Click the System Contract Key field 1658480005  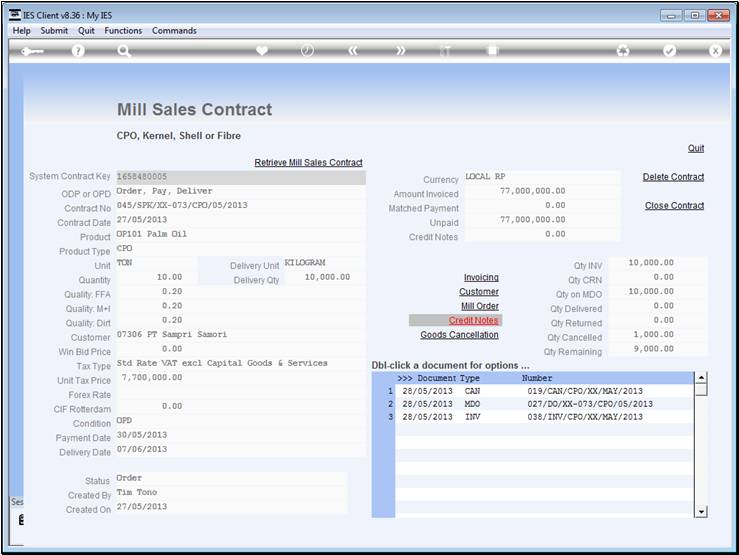pyautogui.click(x=241, y=177)
